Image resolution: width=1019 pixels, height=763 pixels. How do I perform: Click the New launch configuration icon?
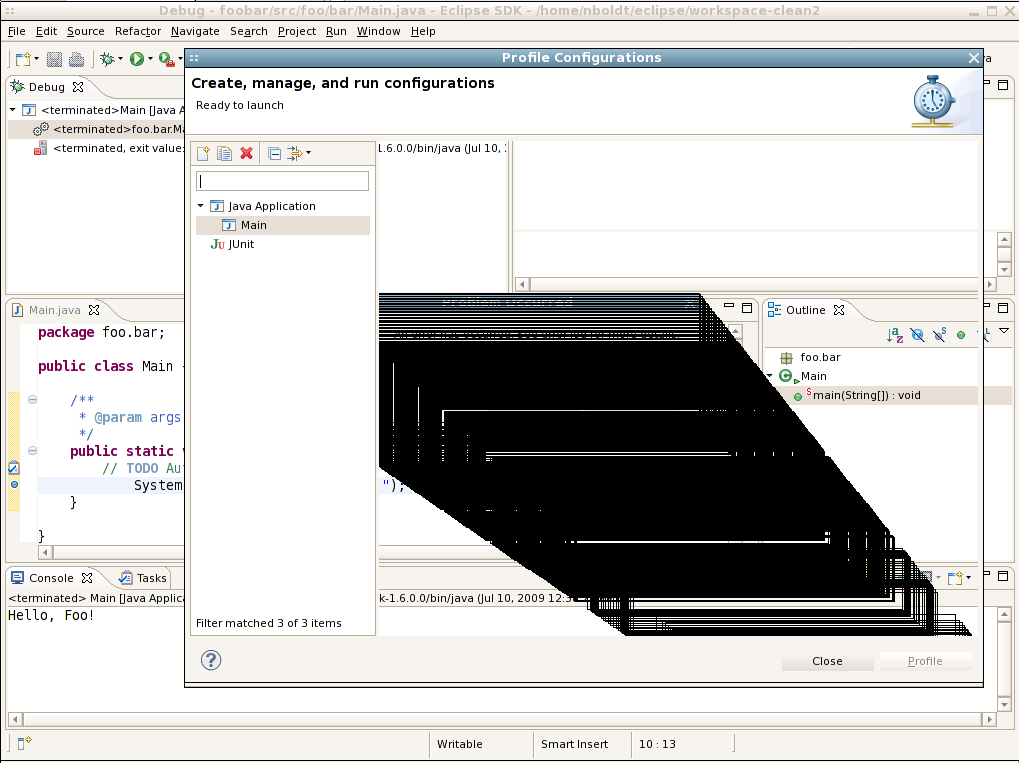tap(203, 153)
